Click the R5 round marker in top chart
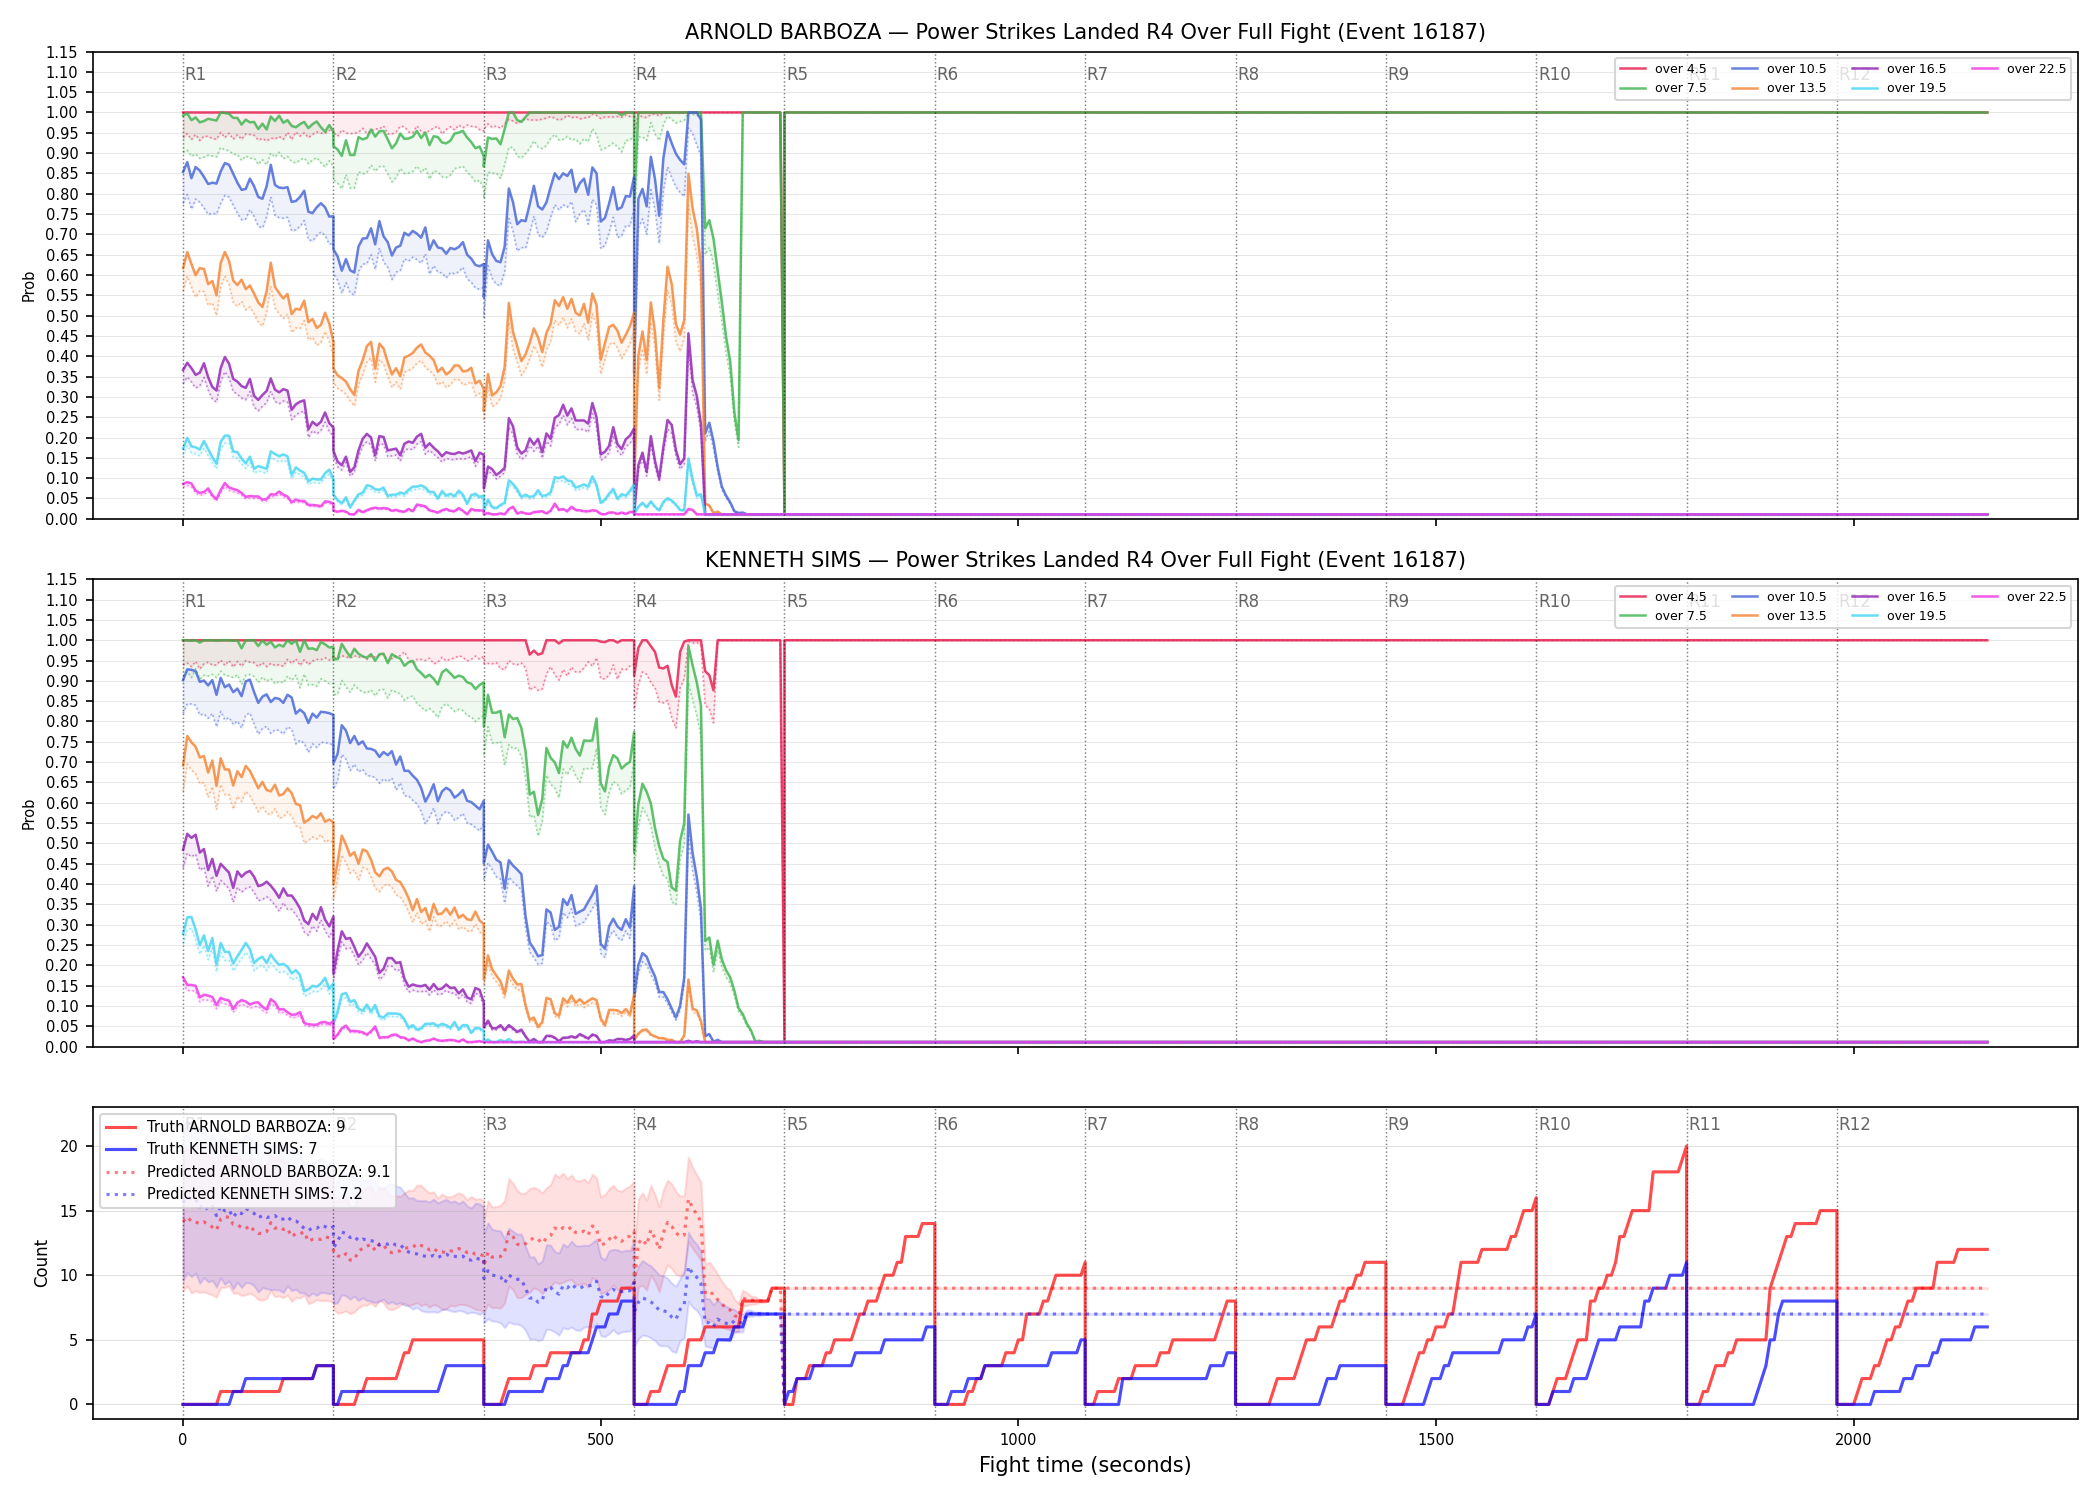 pyautogui.click(x=797, y=74)
